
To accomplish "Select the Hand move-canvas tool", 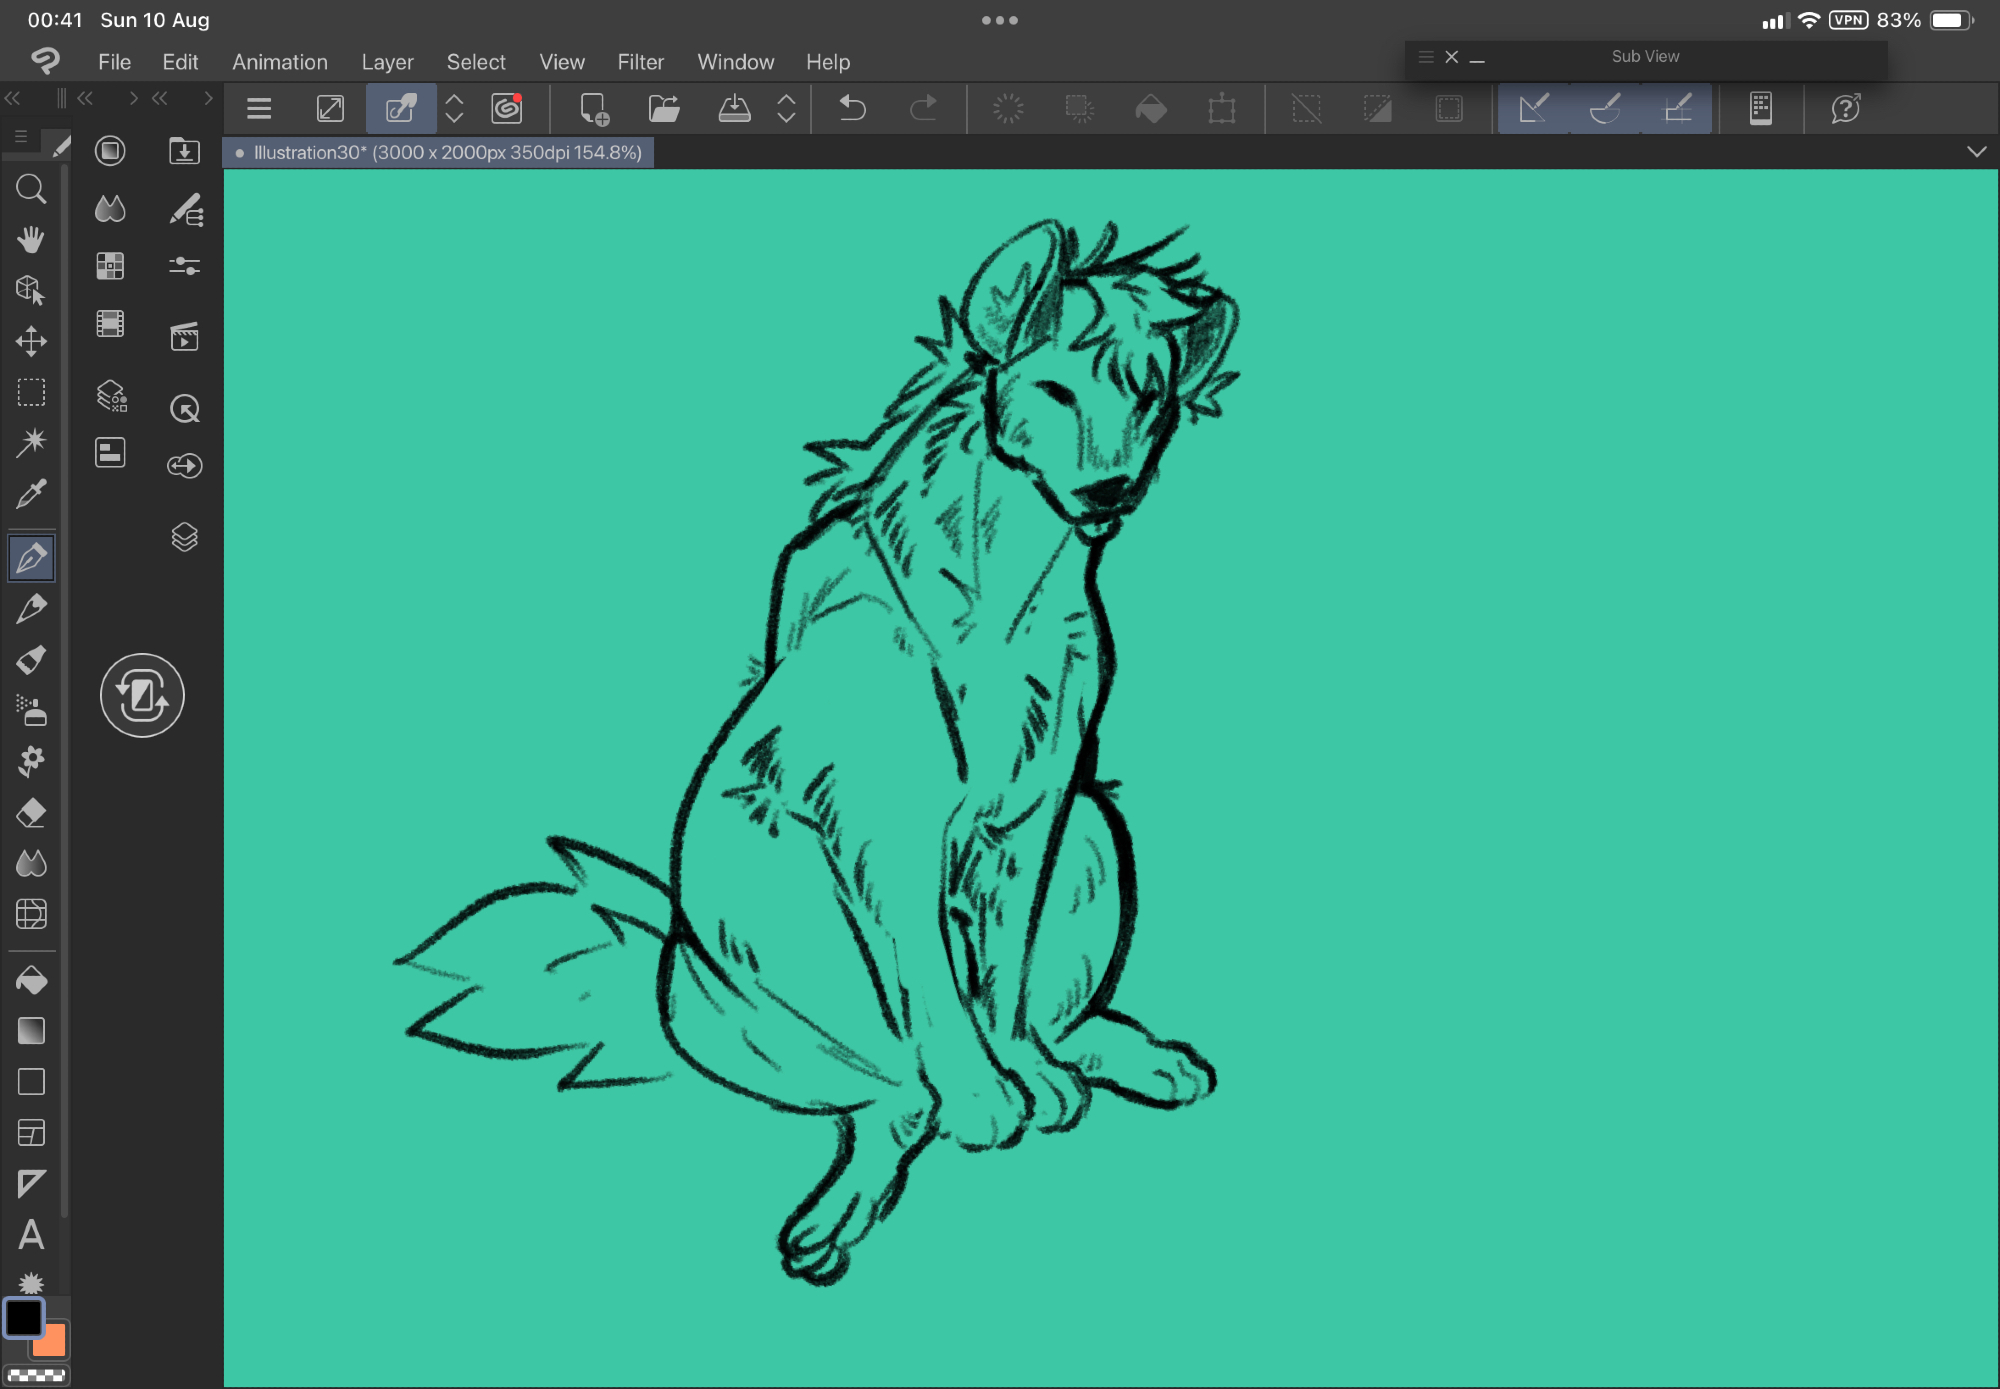I will pyautogui.click(x=31, y=240).
